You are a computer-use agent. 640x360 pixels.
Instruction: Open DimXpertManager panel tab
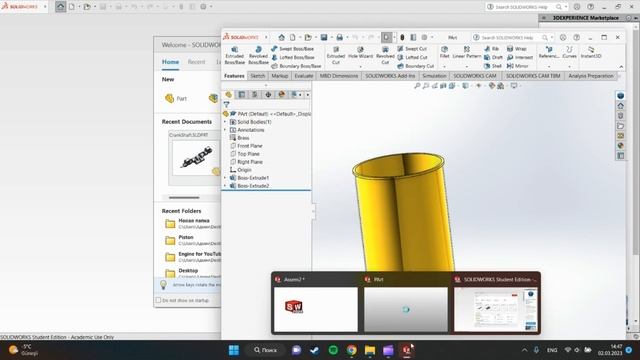coord(268,95)
